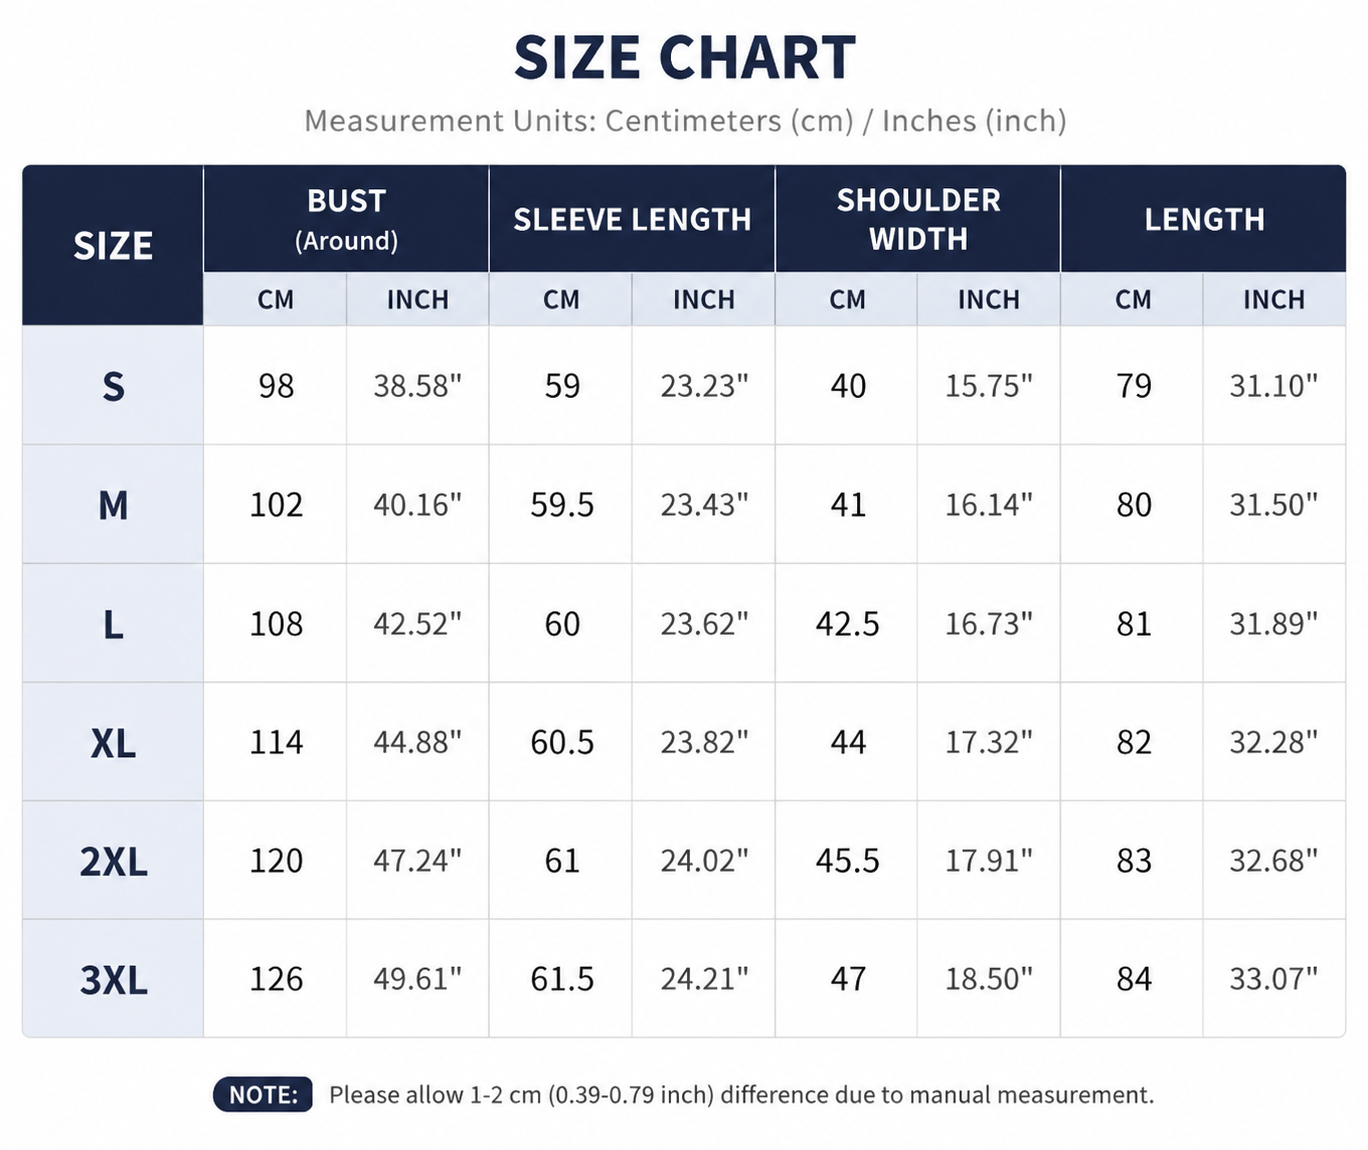Click shoulder width cell 42.5

coord(847,624)
